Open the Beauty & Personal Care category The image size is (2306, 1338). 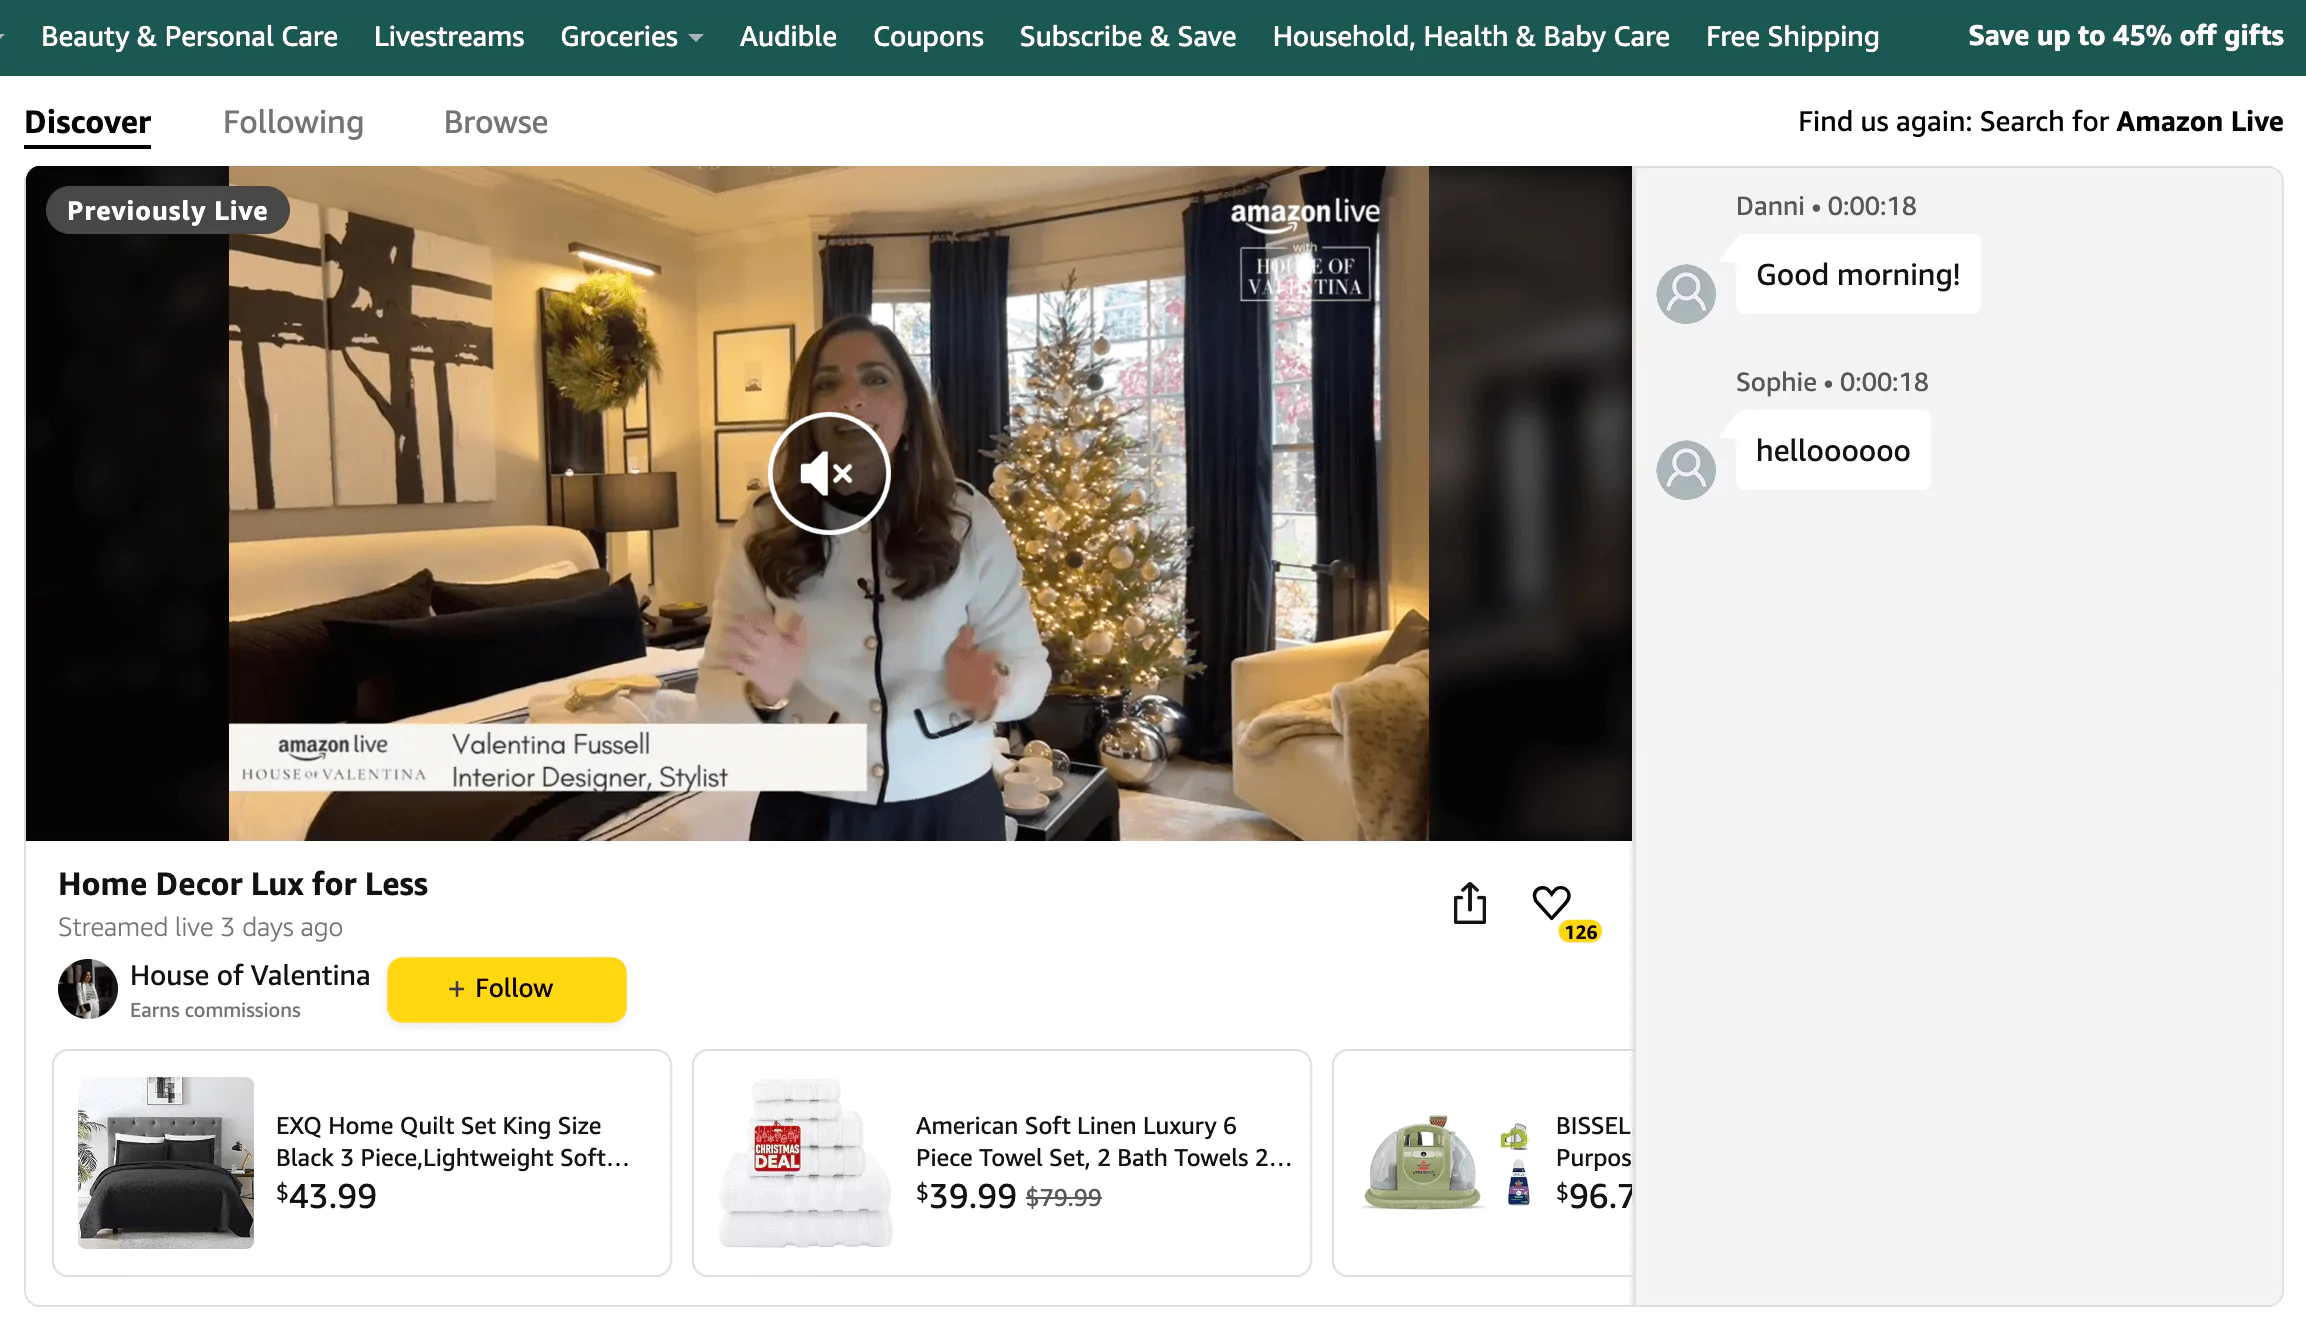coord(190,35)
